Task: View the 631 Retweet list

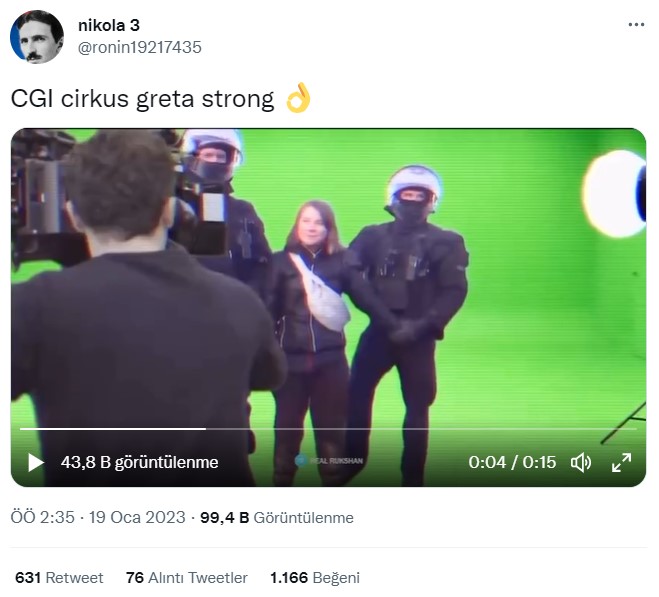Action: point(59,578)
